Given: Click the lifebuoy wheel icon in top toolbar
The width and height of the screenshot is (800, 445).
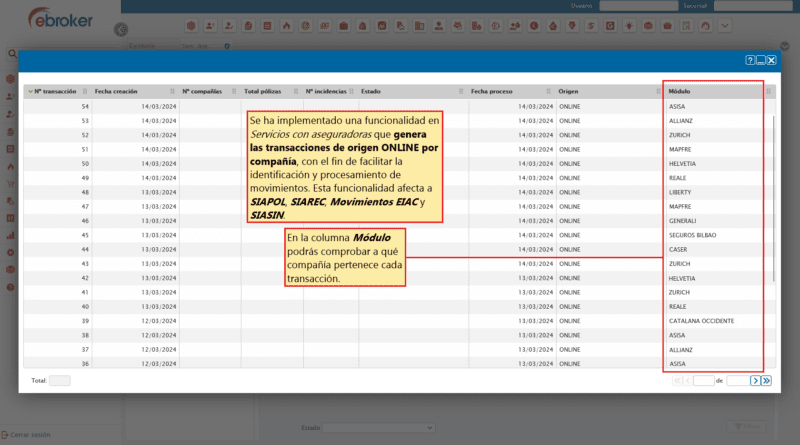Looking at the screenshot, I should click(305, 26).
